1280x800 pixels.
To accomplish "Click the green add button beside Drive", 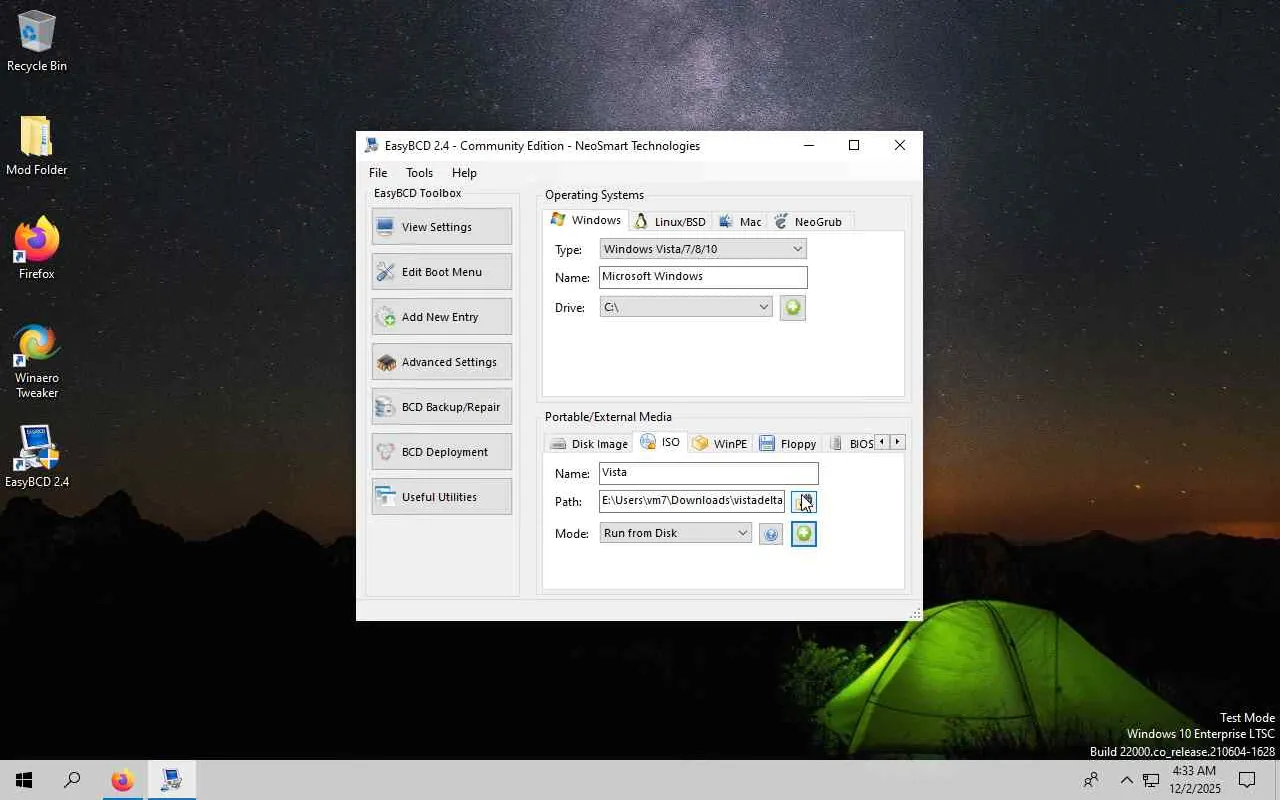I will (x=793, y=308).
